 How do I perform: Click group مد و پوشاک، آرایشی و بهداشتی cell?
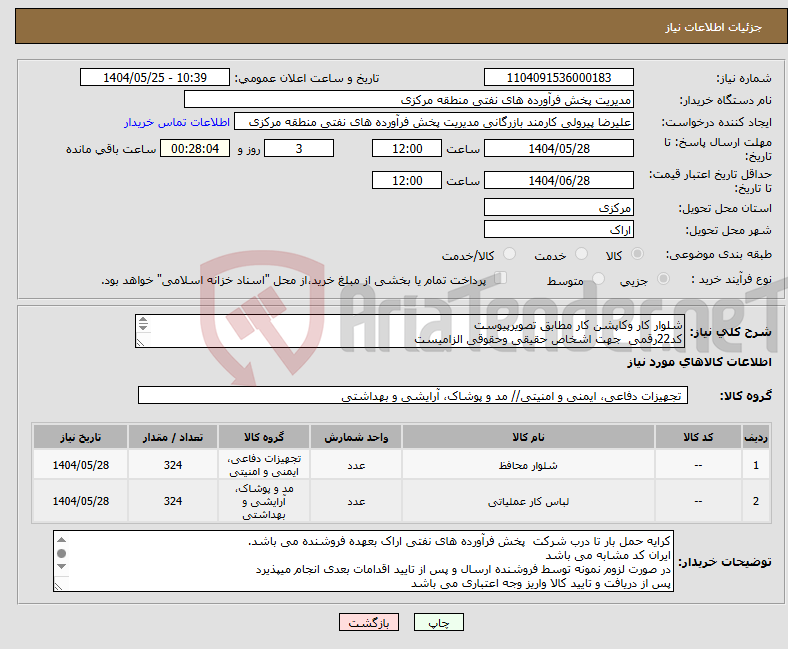coord(264,501)
